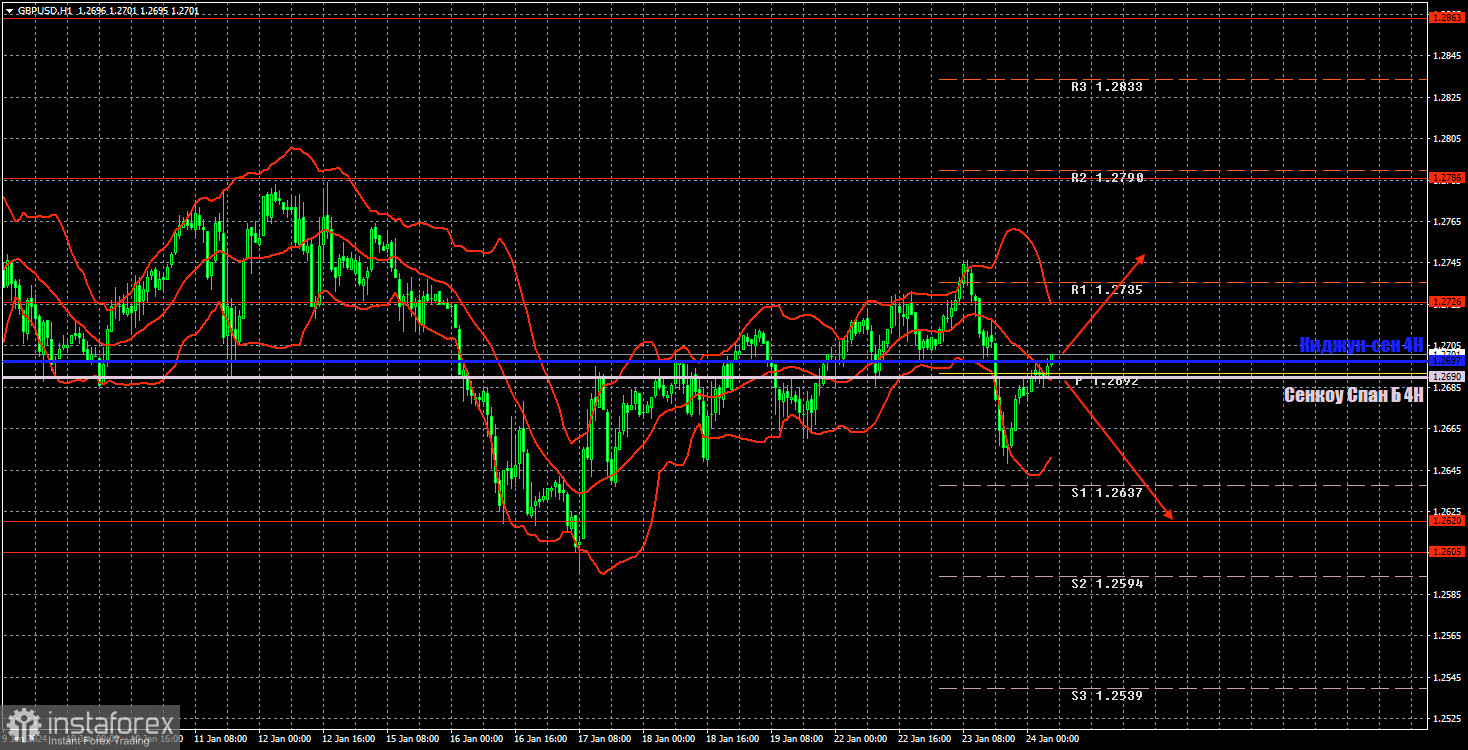
Task: Click the 18 Jan 16:00 time label
Action: 734,738
